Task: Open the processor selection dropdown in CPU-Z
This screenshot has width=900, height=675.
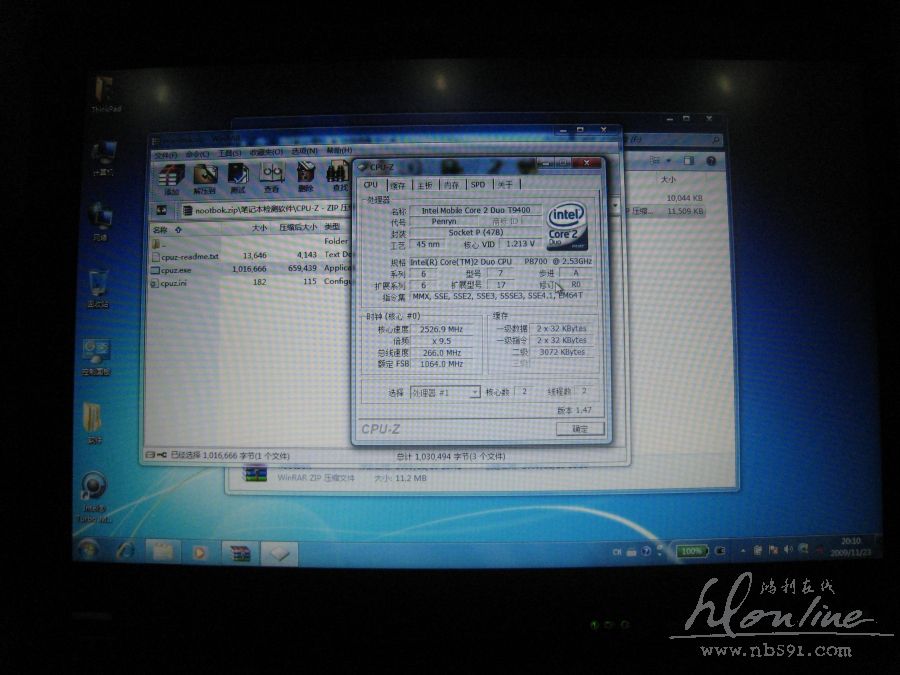Action: (x=475, y=393)
